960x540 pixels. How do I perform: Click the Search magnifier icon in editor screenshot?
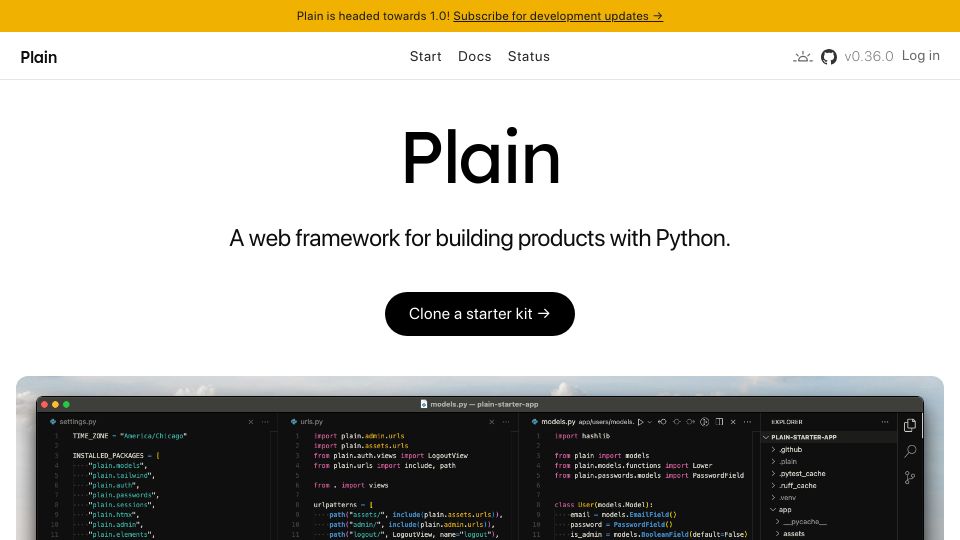pos(910,451)
